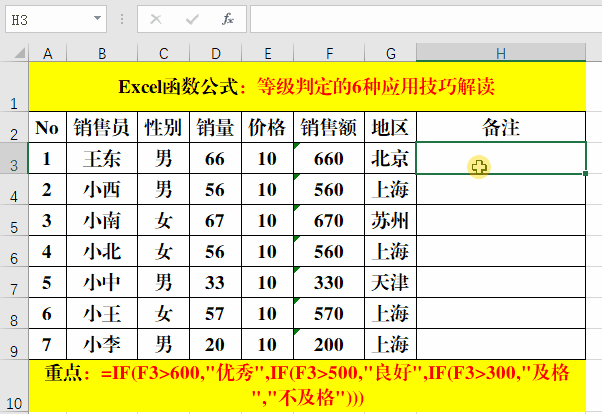
Task: Click the Insert Function fx icon
Action: [x=228, y=19]
